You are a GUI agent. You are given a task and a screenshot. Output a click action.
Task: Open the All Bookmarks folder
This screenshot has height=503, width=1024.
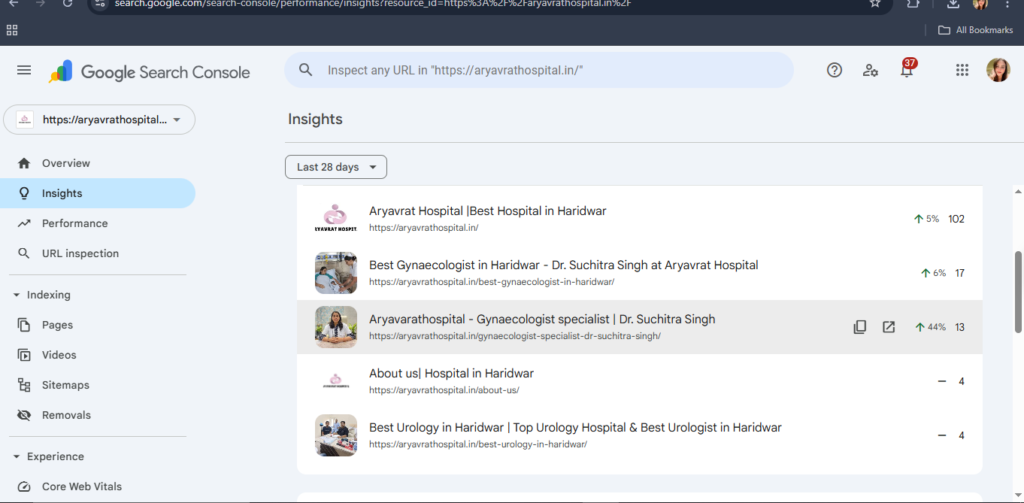[974, 30]
